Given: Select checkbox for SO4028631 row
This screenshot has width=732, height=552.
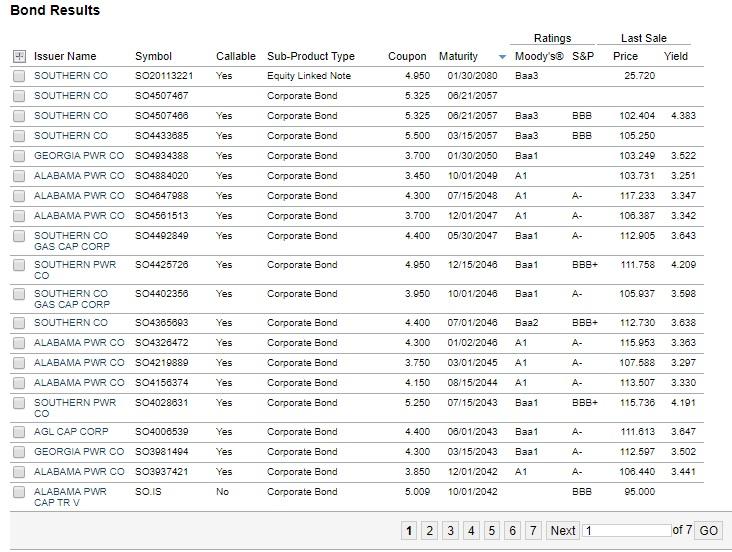Looking at the screenshot, I should [19, 403].
